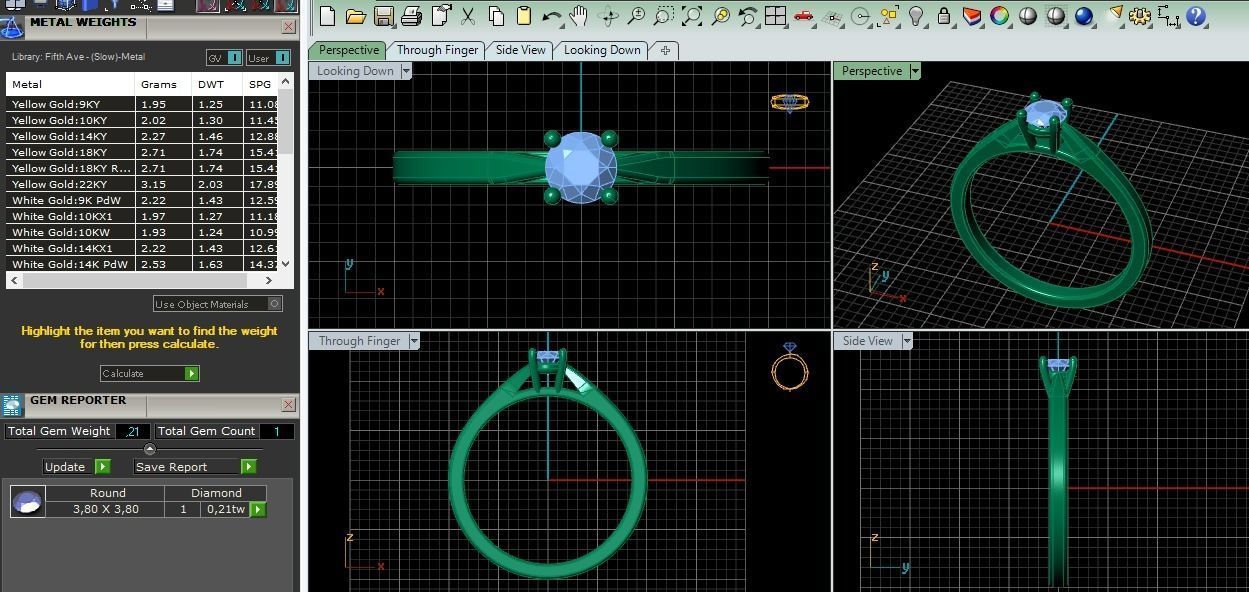Click the Save Report button

pos(195,467)
